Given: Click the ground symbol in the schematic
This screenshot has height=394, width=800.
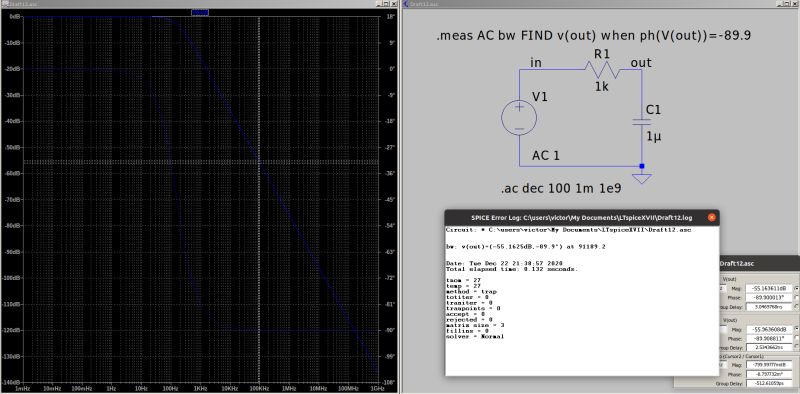Looking at the screenshot, I should (642, 179).
